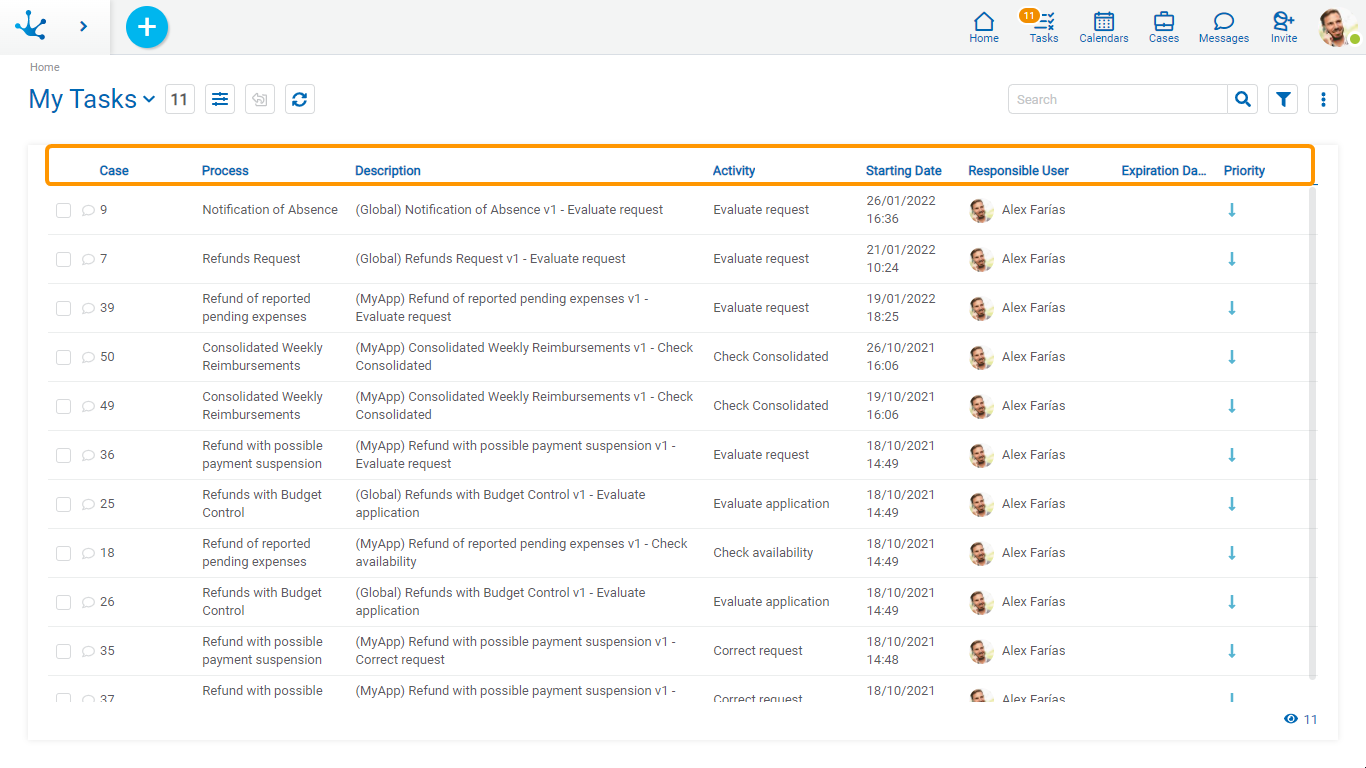1366x768 pixels.
Task: Go to Home in top navigation
Action: 984,27
